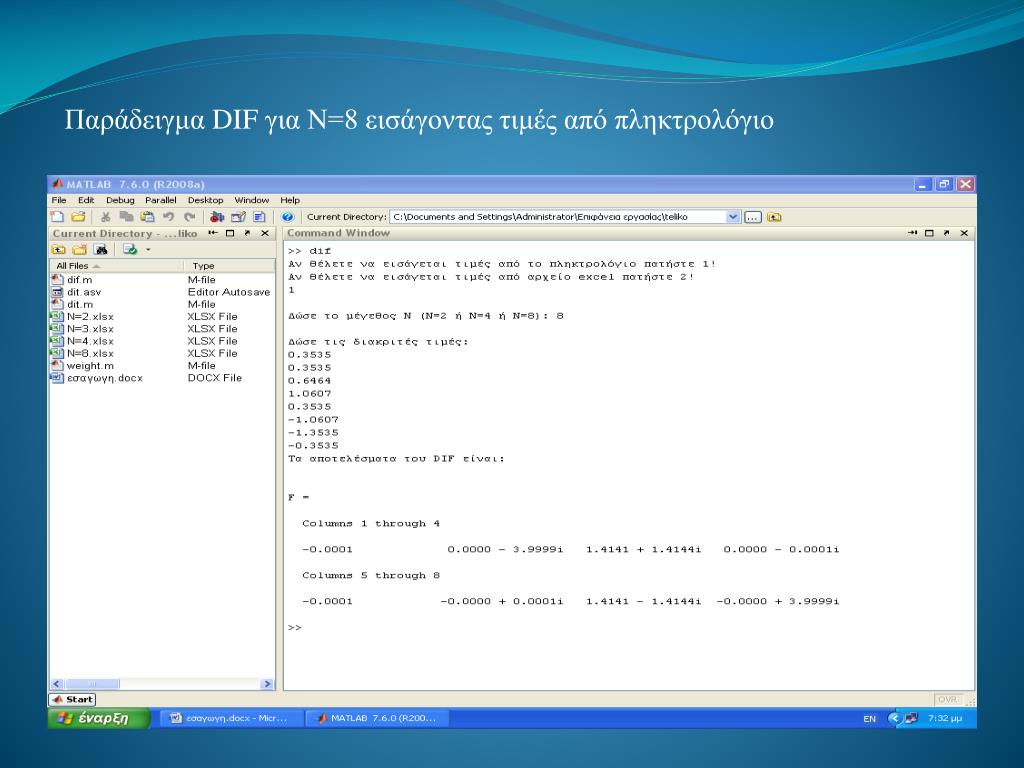Click panel's go-up-one-level folder icon
The width and height of the screenshot is (1024, 768).
(x=59, y=249)
